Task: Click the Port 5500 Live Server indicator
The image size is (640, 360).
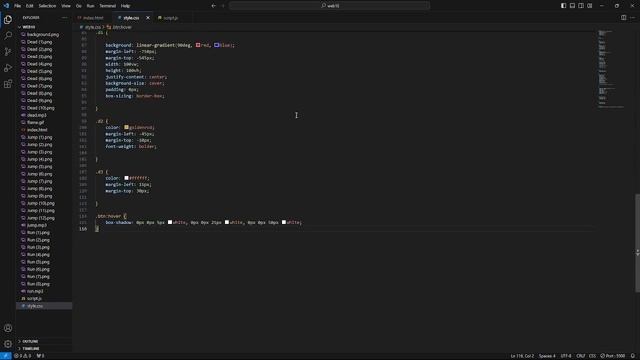Action: pyautogui.click(x=613, y=356)
